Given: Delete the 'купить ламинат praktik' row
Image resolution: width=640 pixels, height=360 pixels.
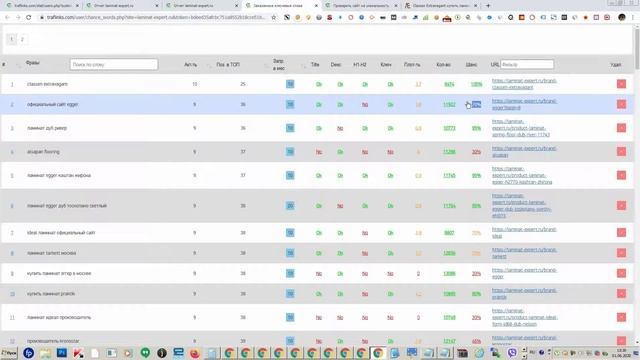Looking at the screenshot, I should coord(621,294).
